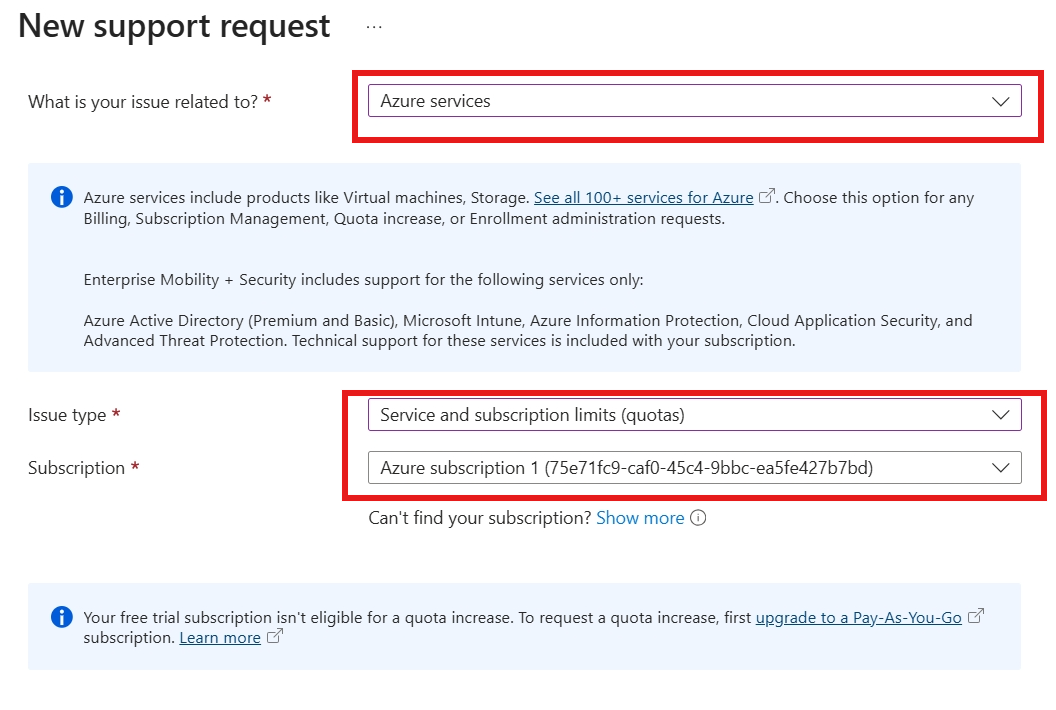Click the info circle next to Show more
The width and height of the screenshot is (1056, 710).
698,518
